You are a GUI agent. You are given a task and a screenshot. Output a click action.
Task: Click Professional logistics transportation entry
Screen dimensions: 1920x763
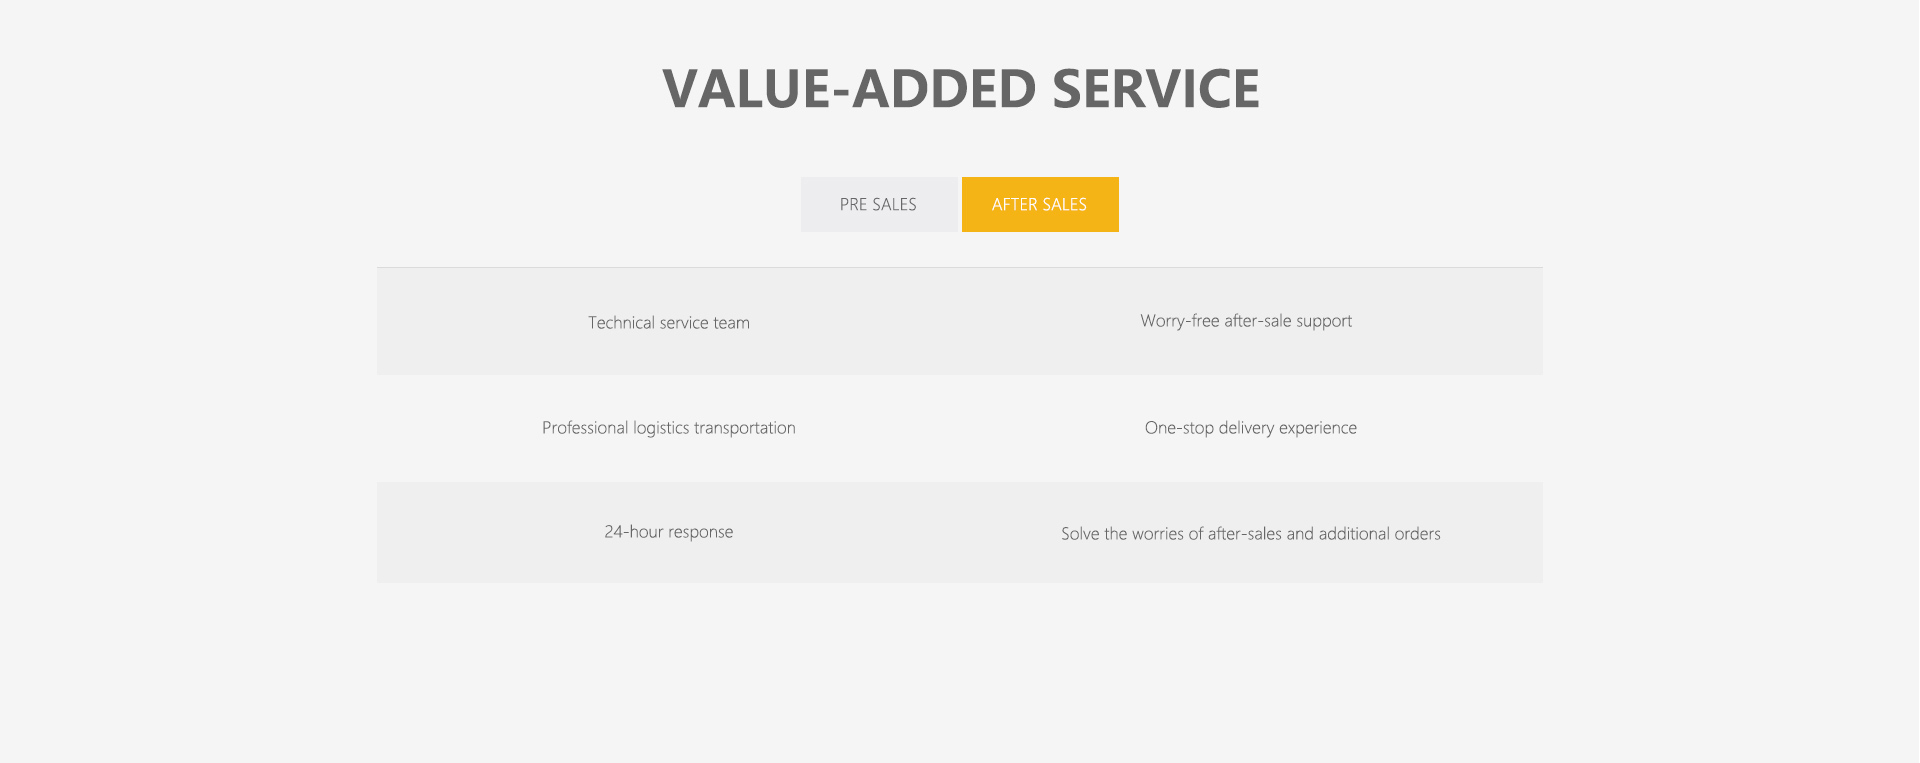pos(668,428)
